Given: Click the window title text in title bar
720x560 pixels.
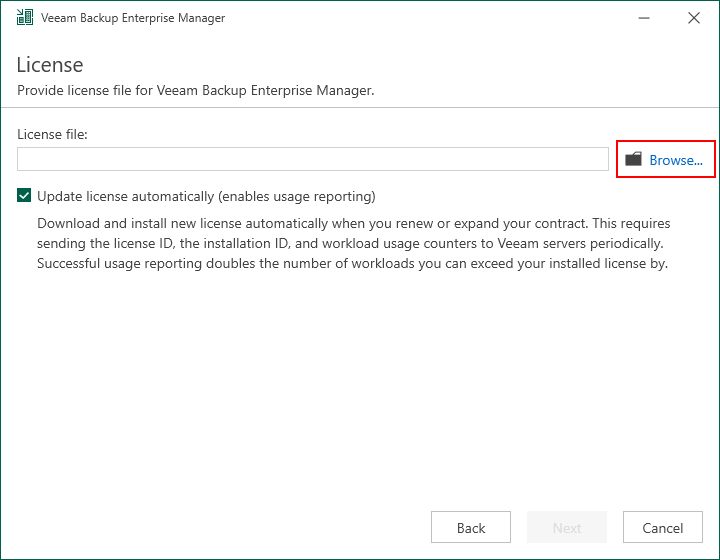Looking at the screenshot, I should coord(133,18).
